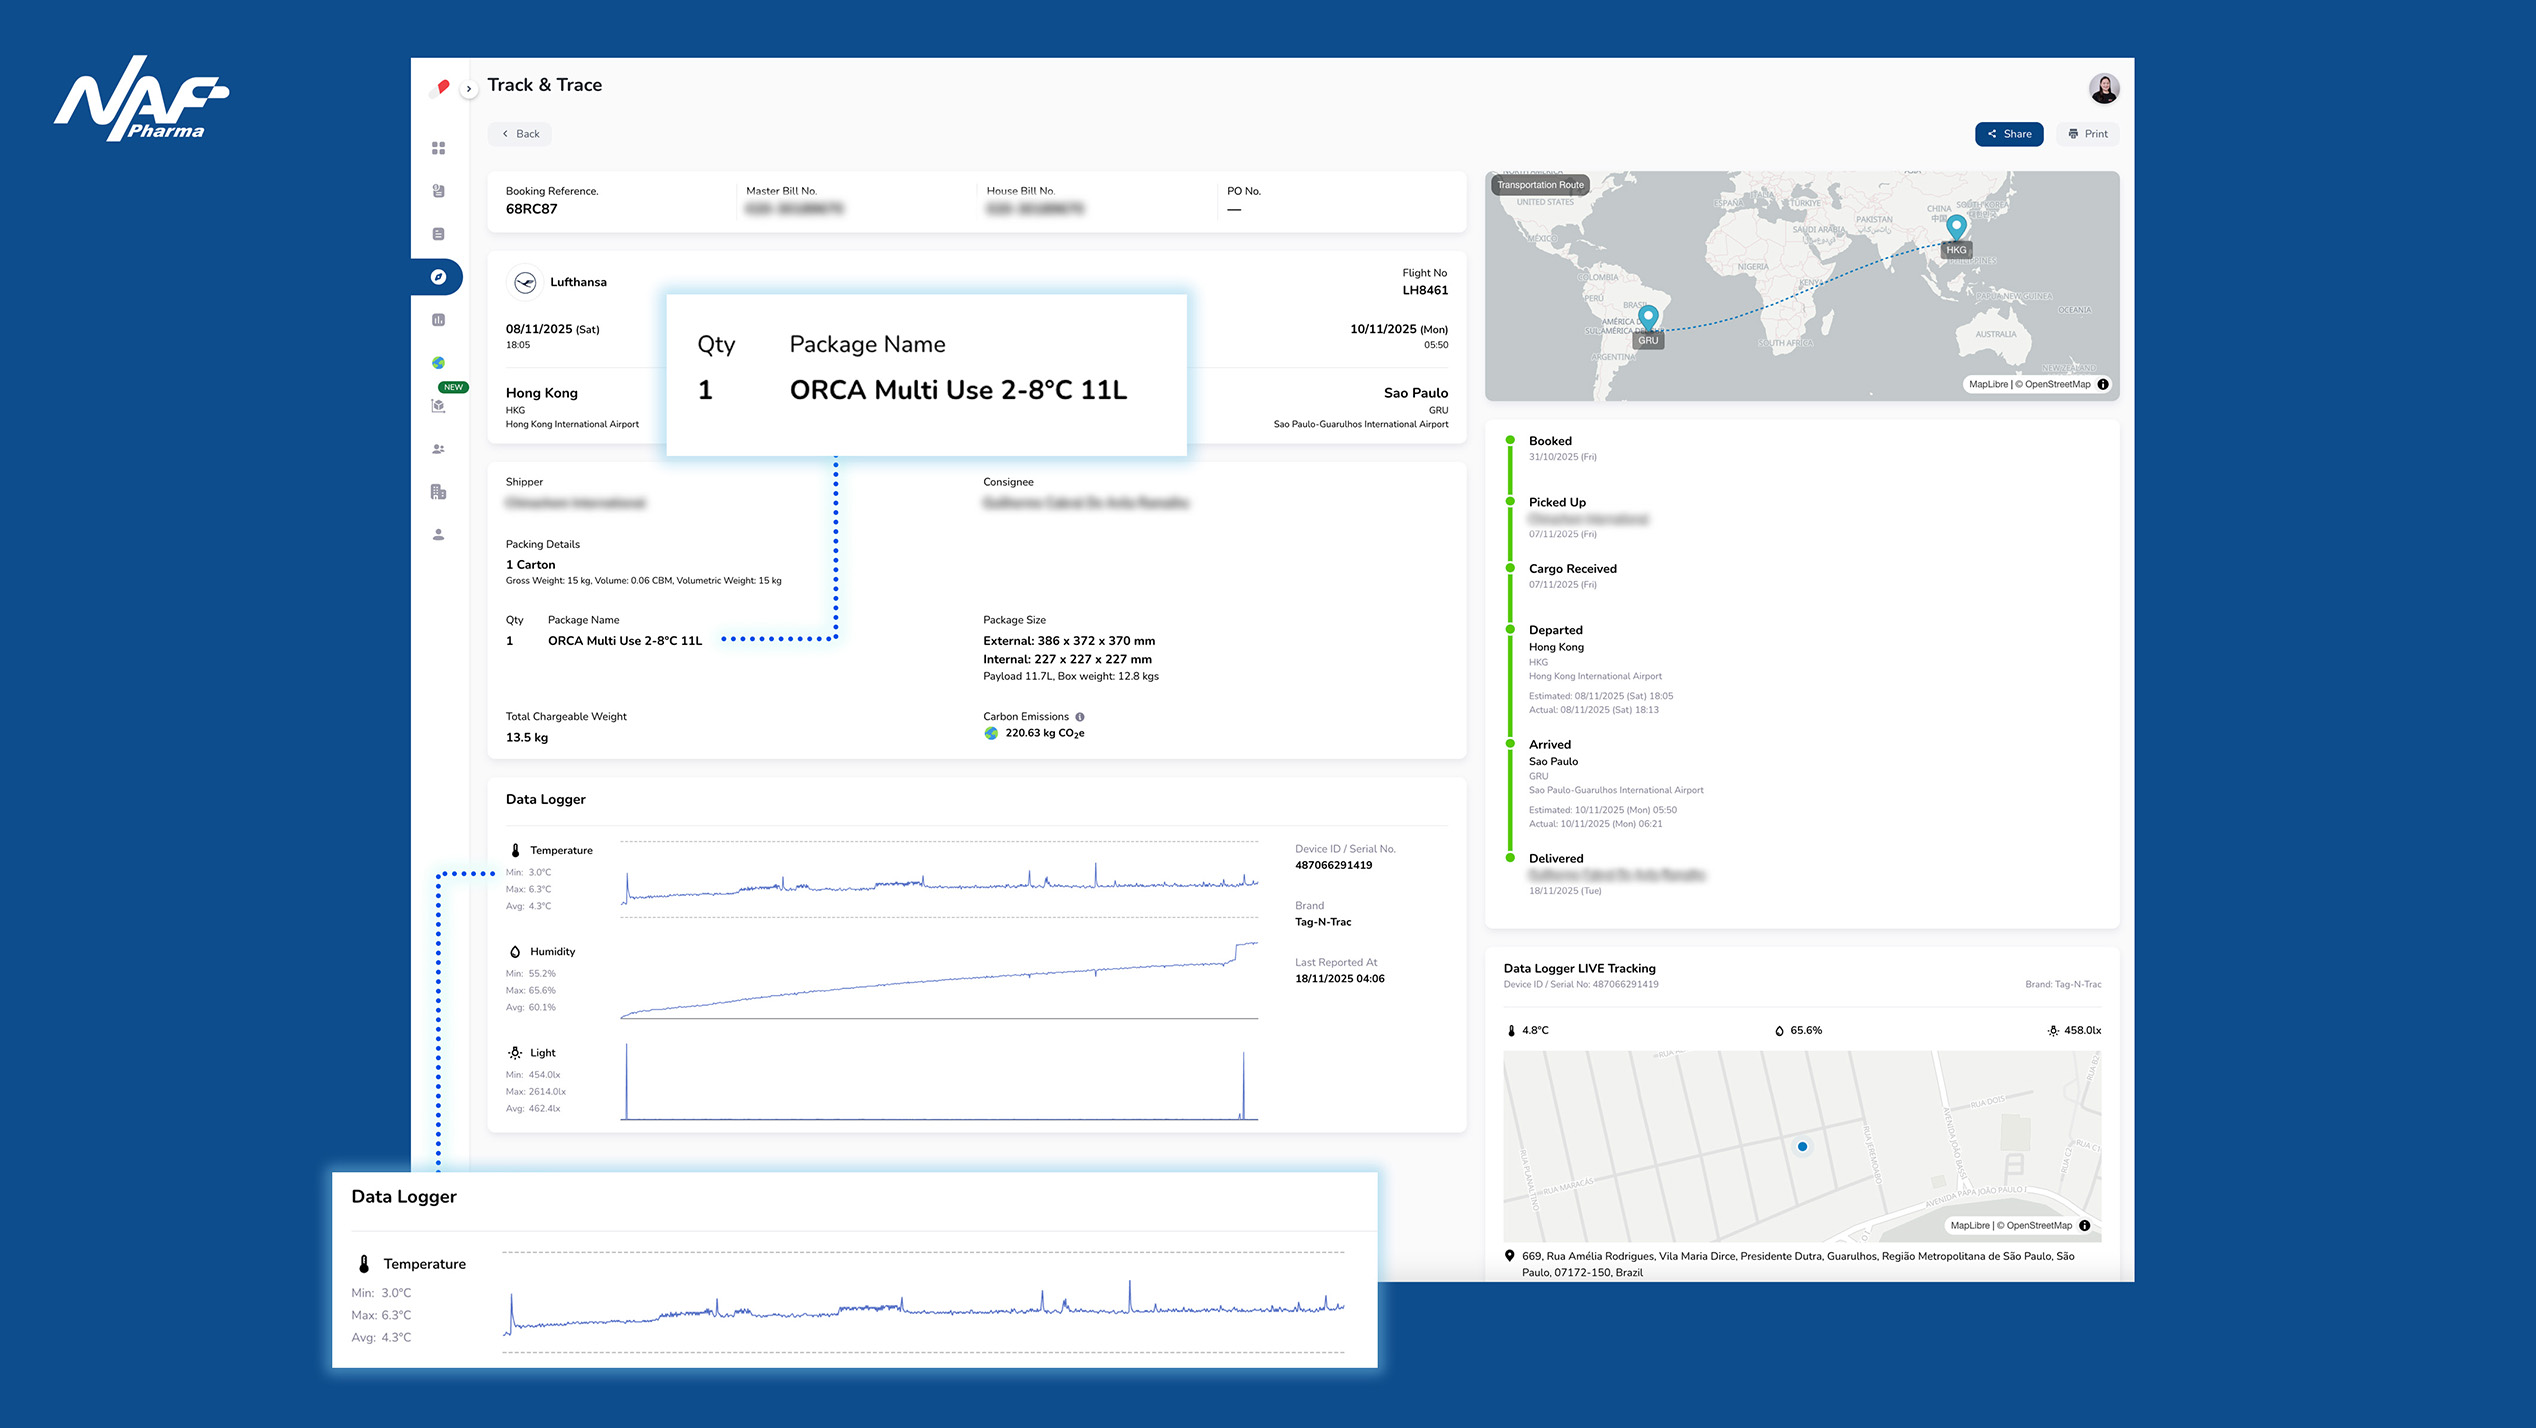Click the Back button
Screen dimensions: 2536x1428
pyautogui.click(x=520, y=134)
